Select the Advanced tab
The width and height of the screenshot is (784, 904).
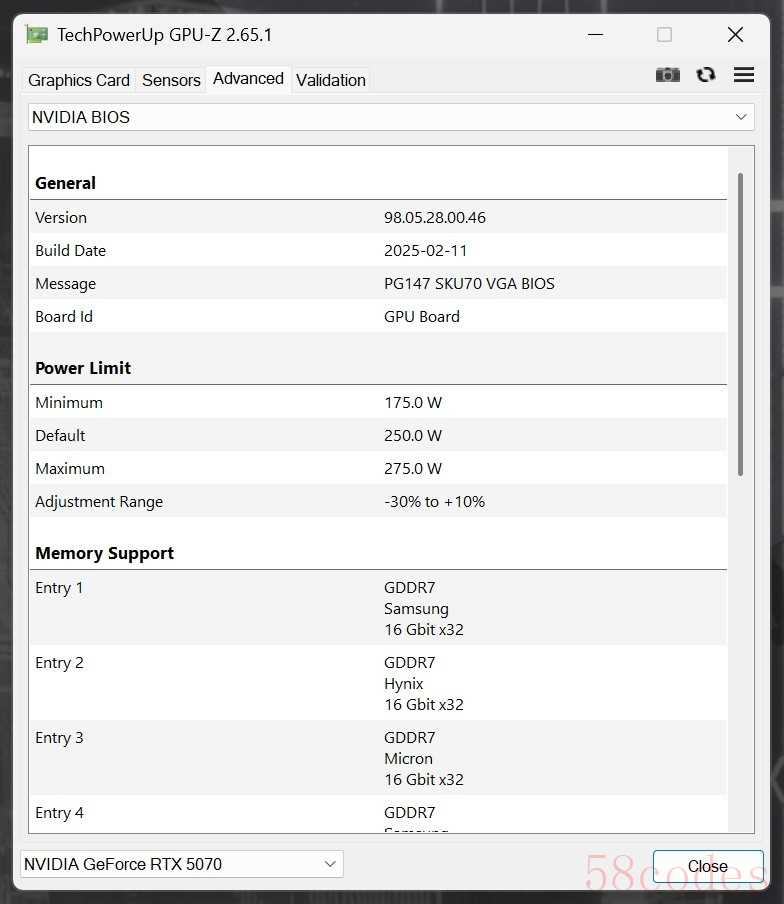[248, 79]
